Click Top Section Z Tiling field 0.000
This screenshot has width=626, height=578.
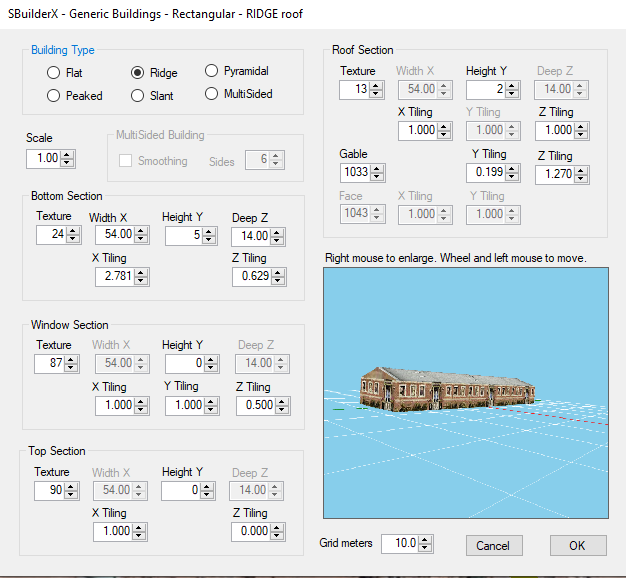[250, 532]
